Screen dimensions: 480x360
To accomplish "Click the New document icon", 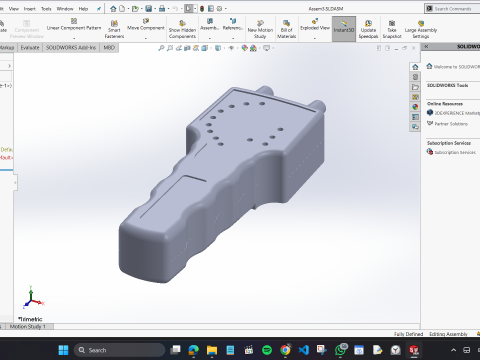I will click(122, 9).
